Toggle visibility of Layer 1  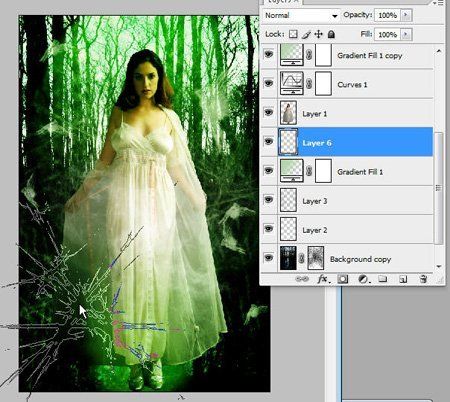coord(269,112)
